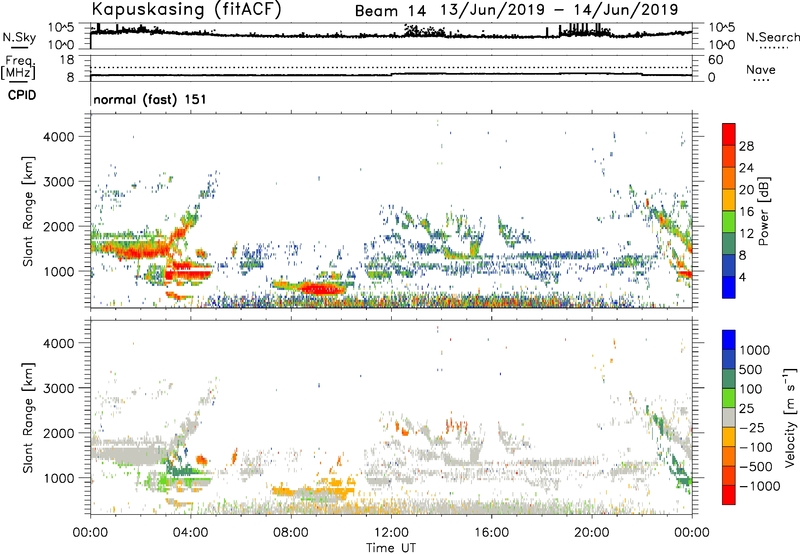Click the 'CPID' row label
800x554 pixels.
[22, 95]
